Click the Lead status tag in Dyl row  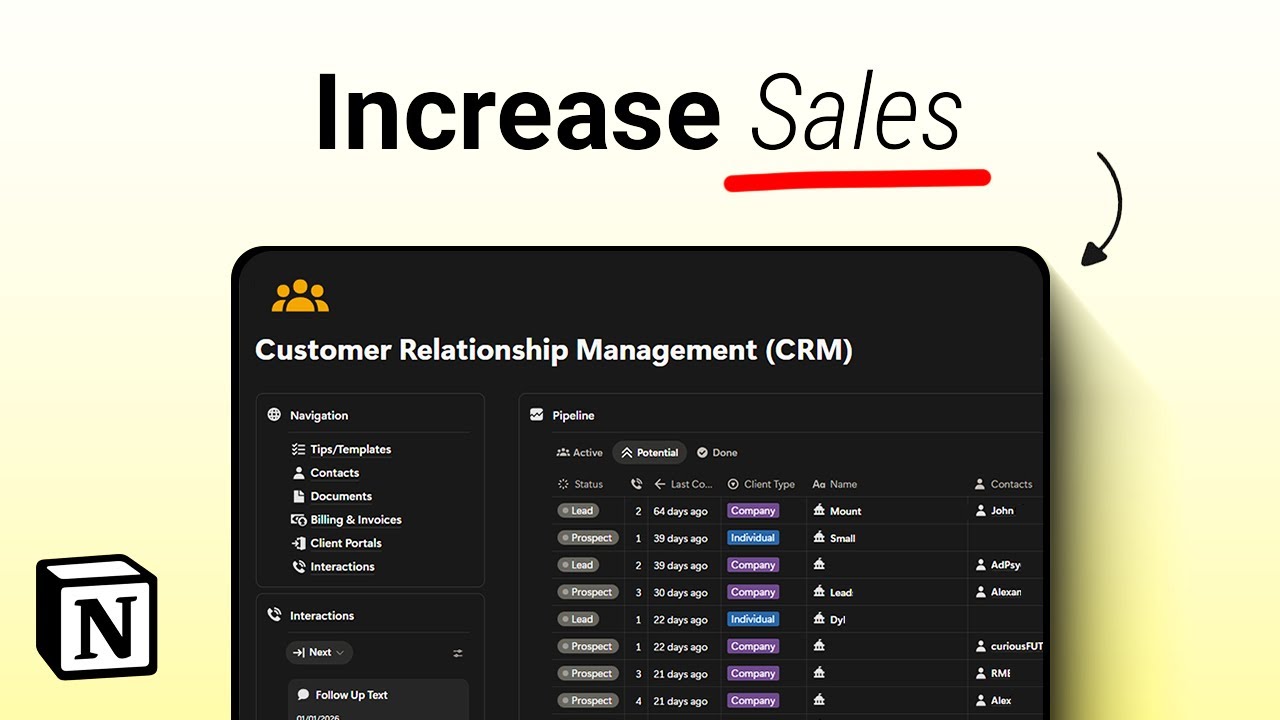click(578, 619)
